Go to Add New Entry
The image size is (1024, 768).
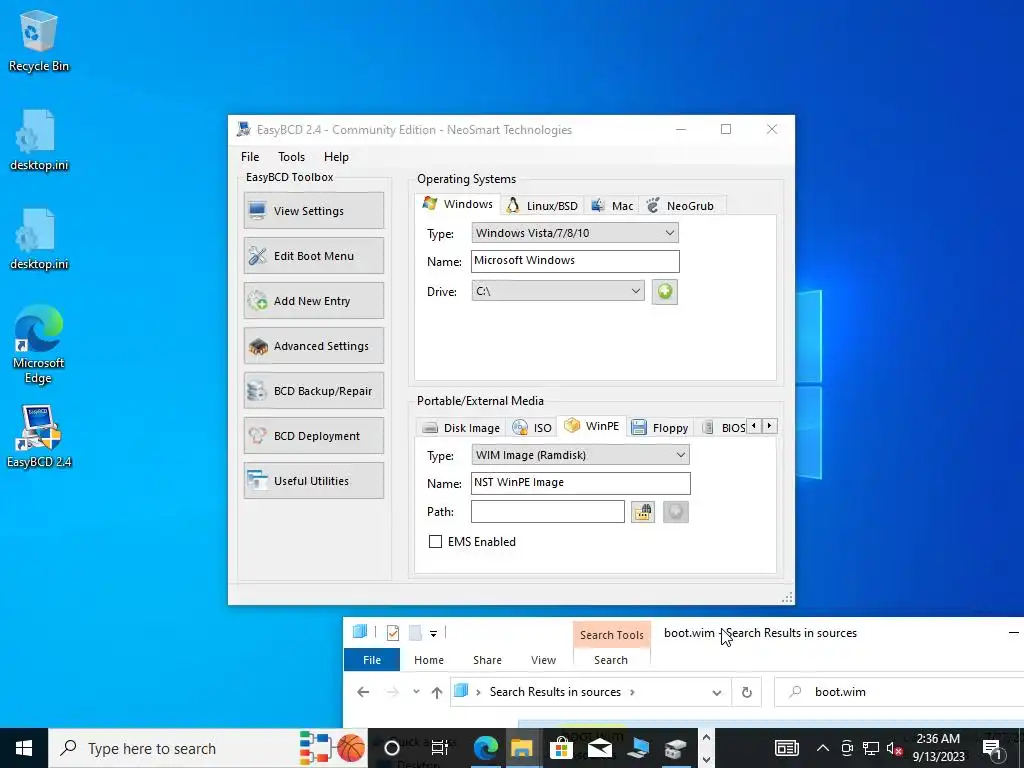313,300
